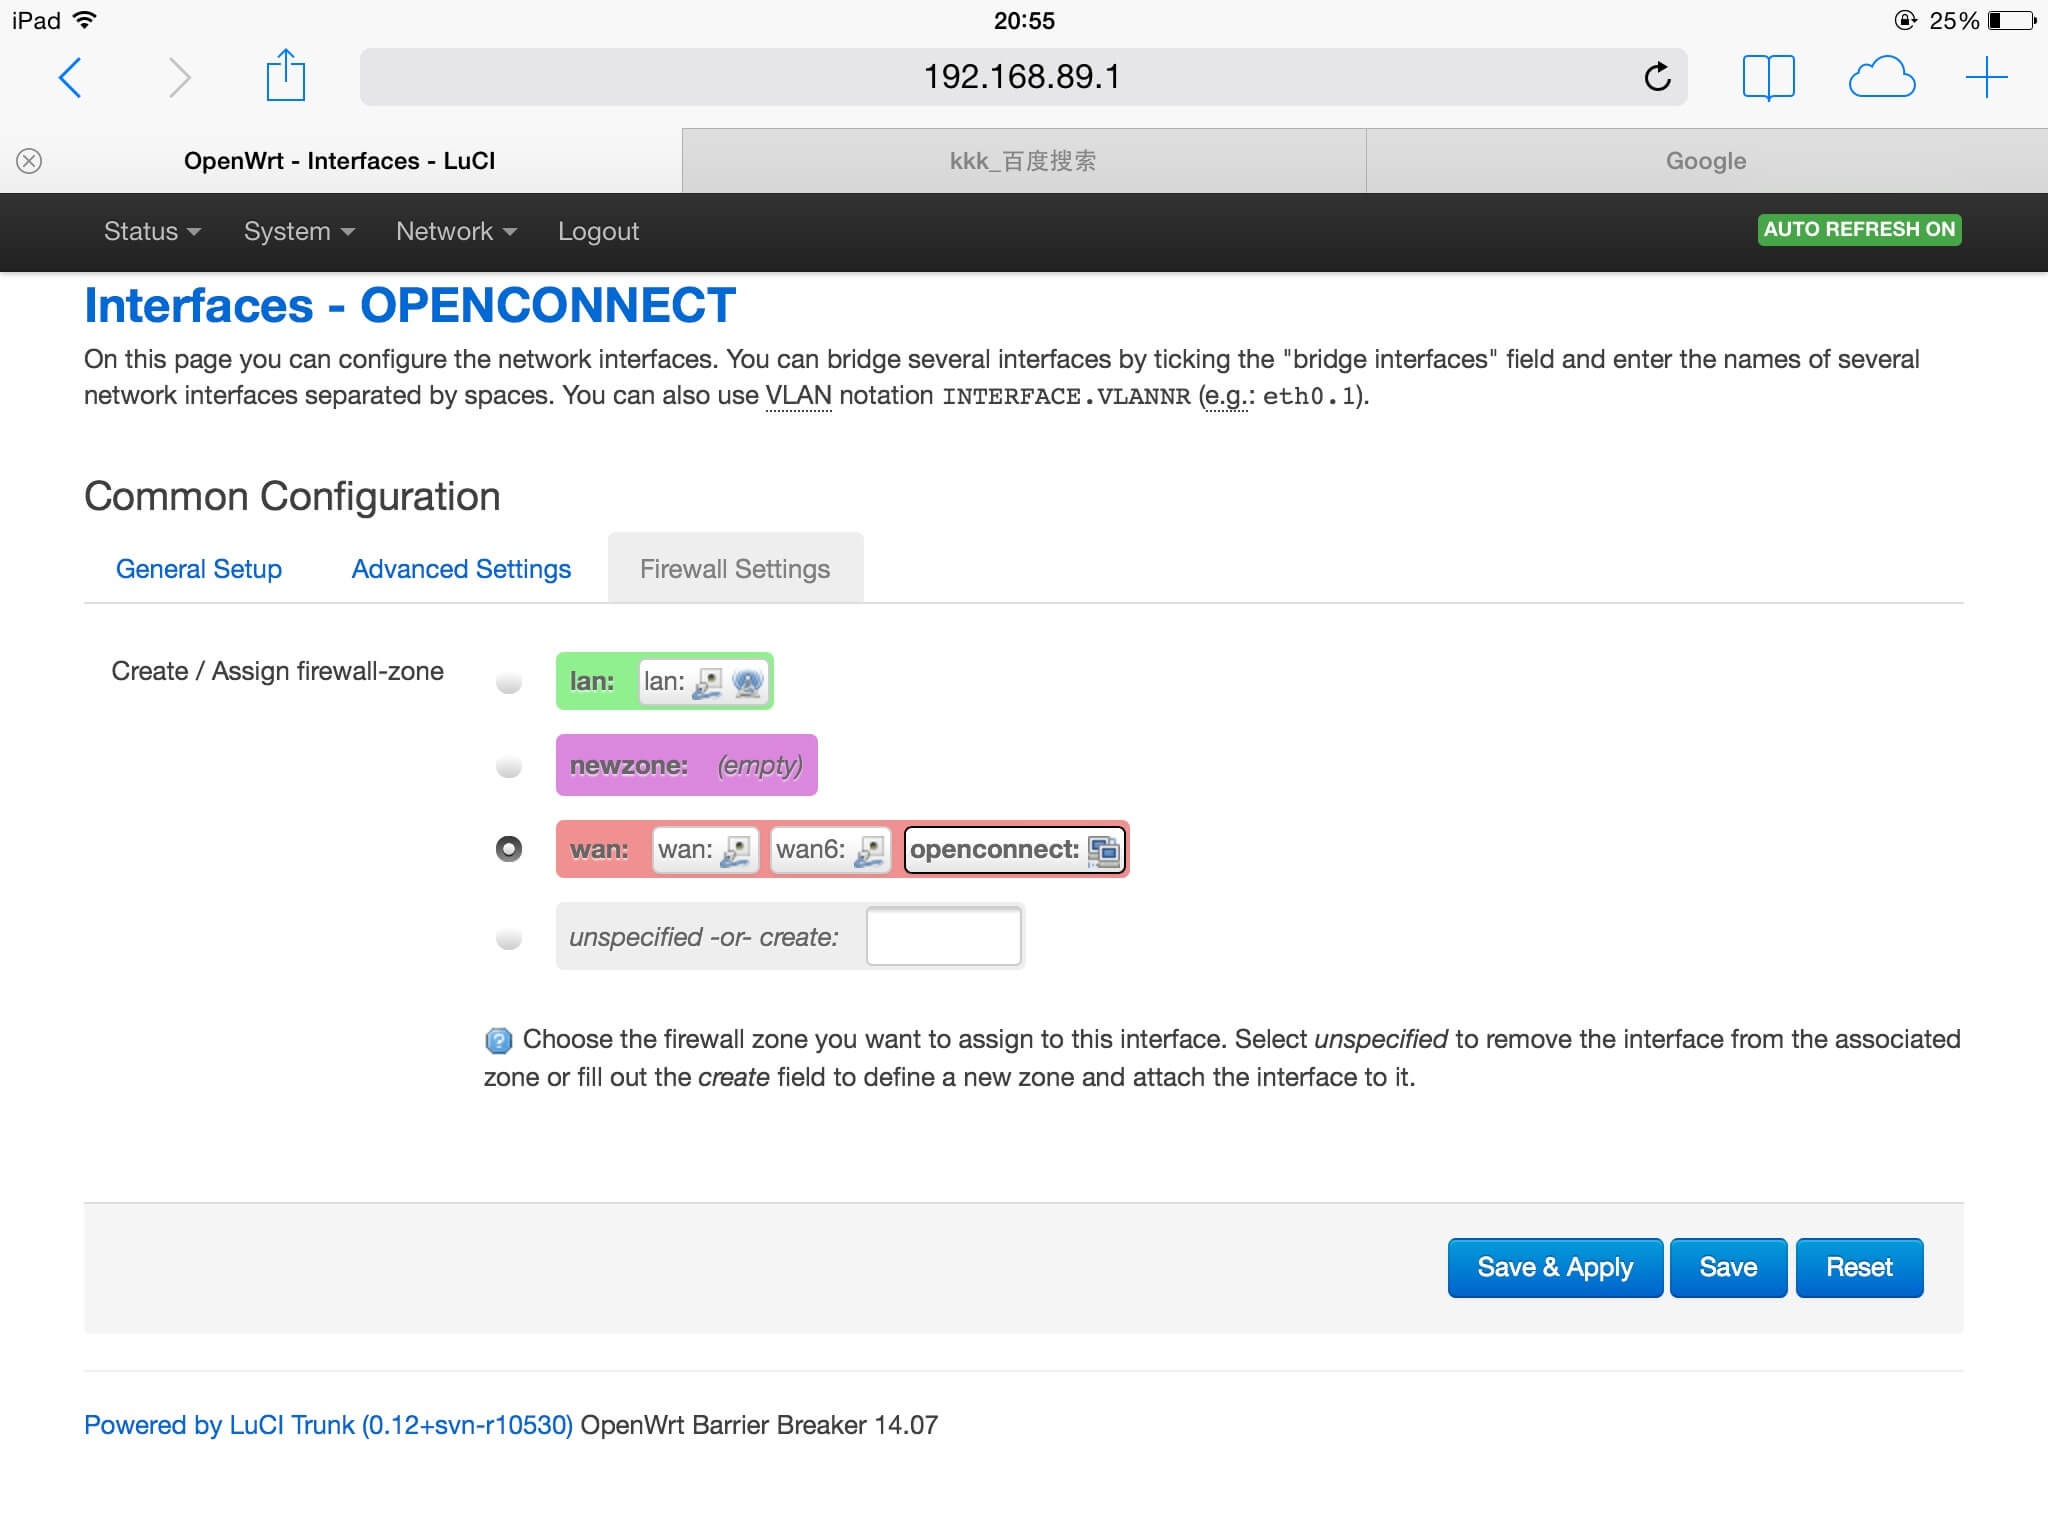Open the bookmarks book icon
Viewport: 2048px width, 1536px height.
pos(1768,77)
